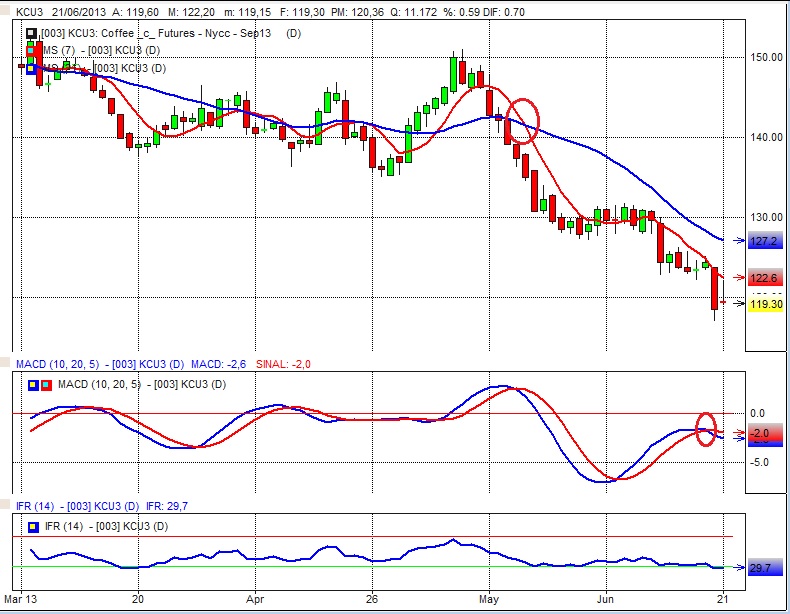The width and height of the screenshot is (790, 614).
Task: Click the yellow 119.30 last price tag
Action: (765, 304)
